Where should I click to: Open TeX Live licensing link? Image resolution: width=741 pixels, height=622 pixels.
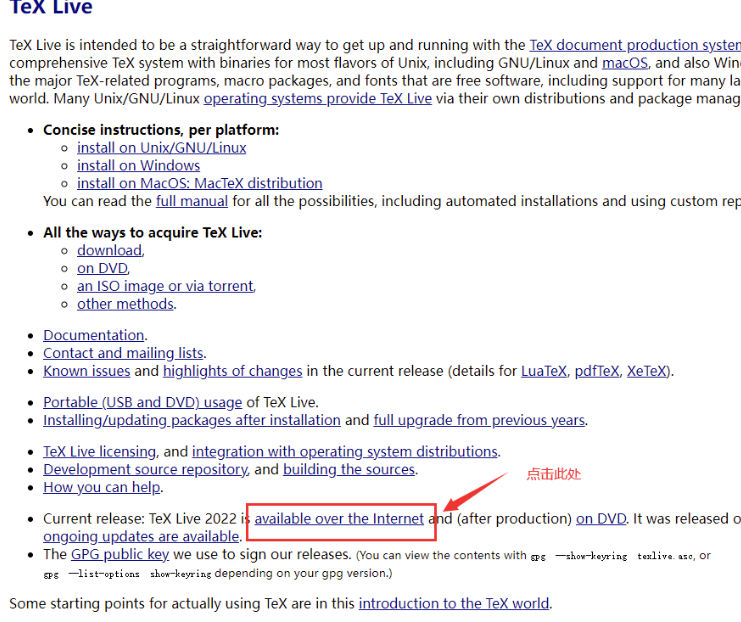point(99,451)
